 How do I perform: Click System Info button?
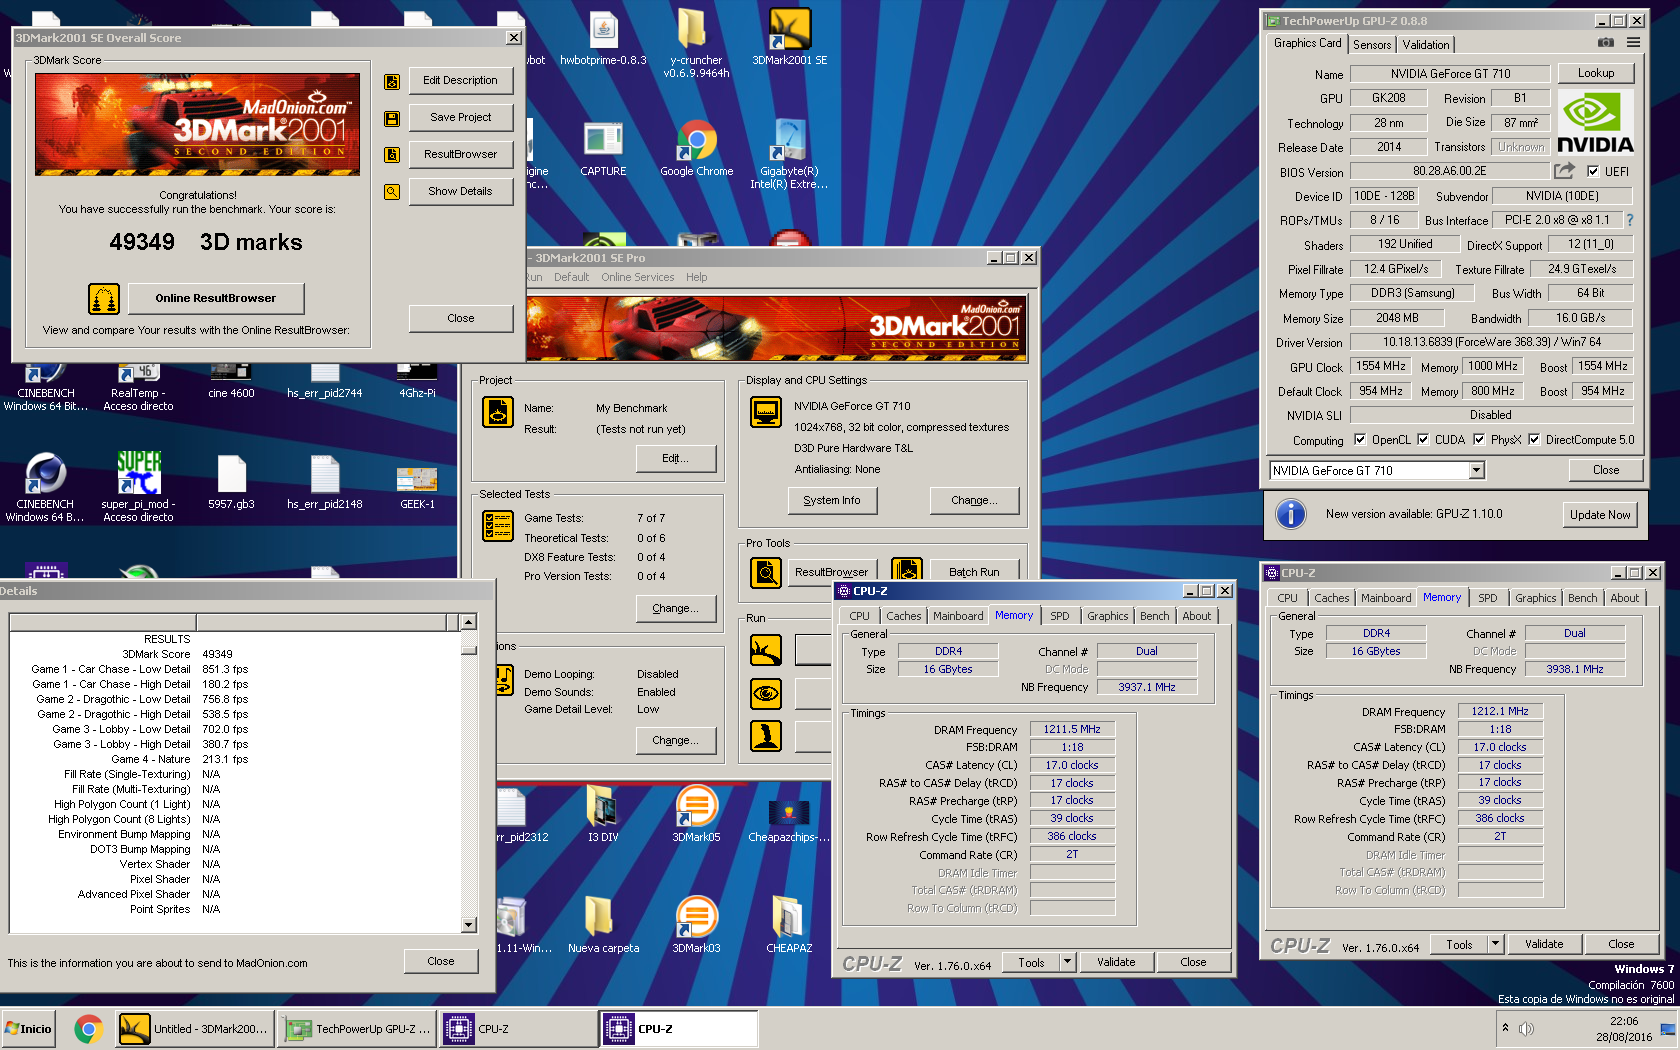coord(831,500)
